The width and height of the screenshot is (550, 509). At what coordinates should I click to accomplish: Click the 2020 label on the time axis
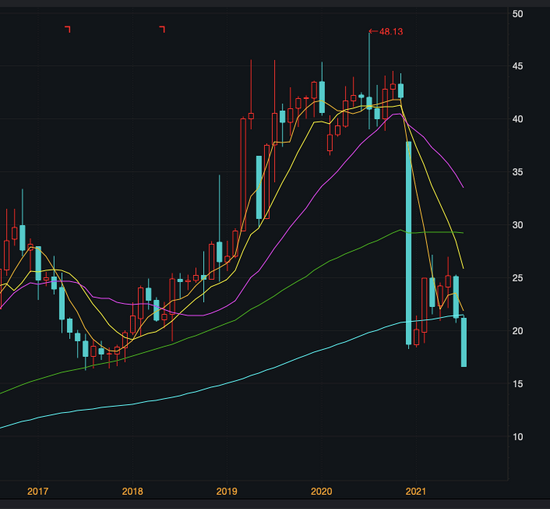pyautogui.click(x=321, y=491)
